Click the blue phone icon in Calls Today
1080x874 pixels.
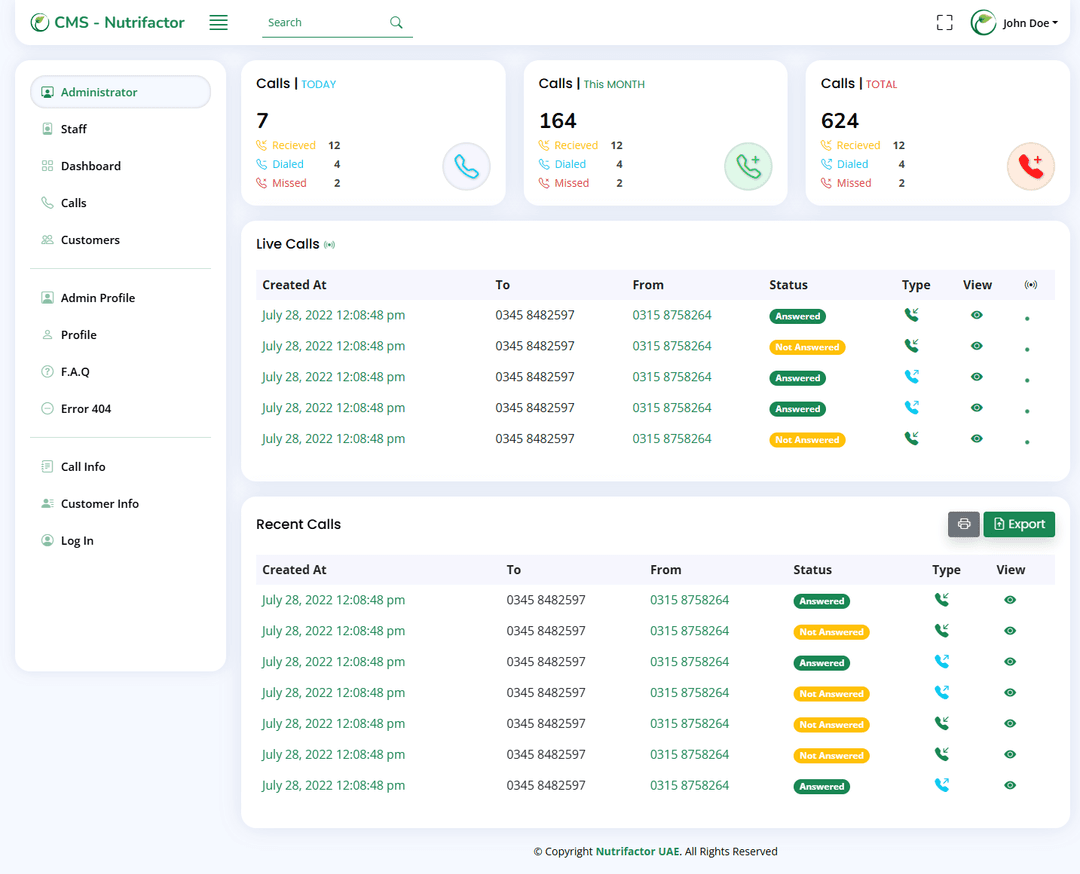(466, 167)
